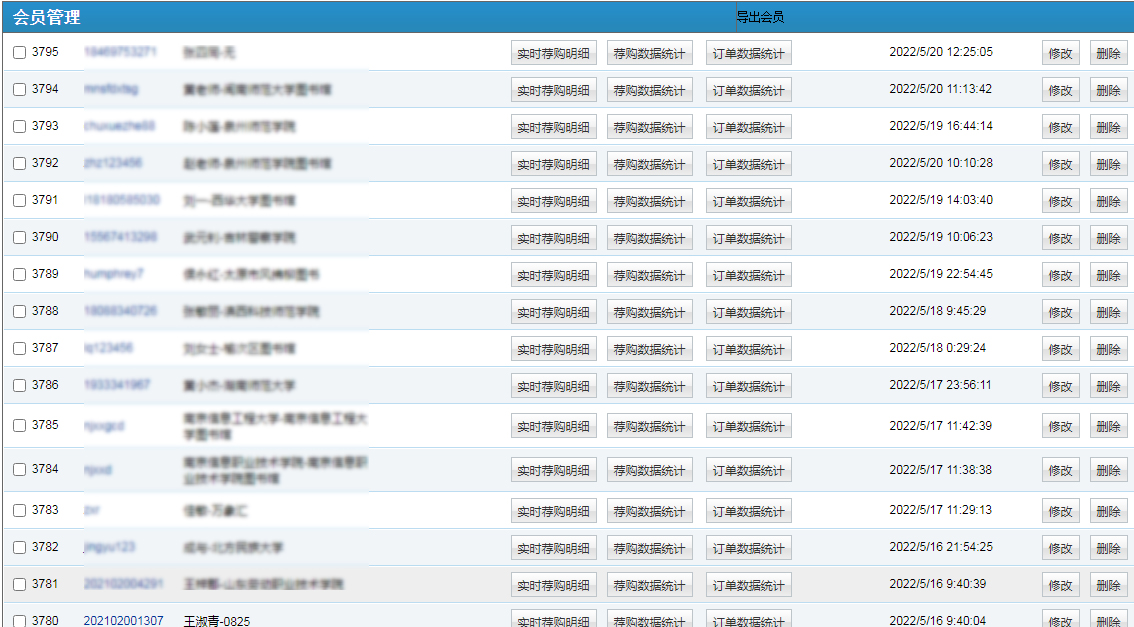Click the 导出会员 export link
The width and height of the screenshot is (1134, 627).
pos(760,17)
